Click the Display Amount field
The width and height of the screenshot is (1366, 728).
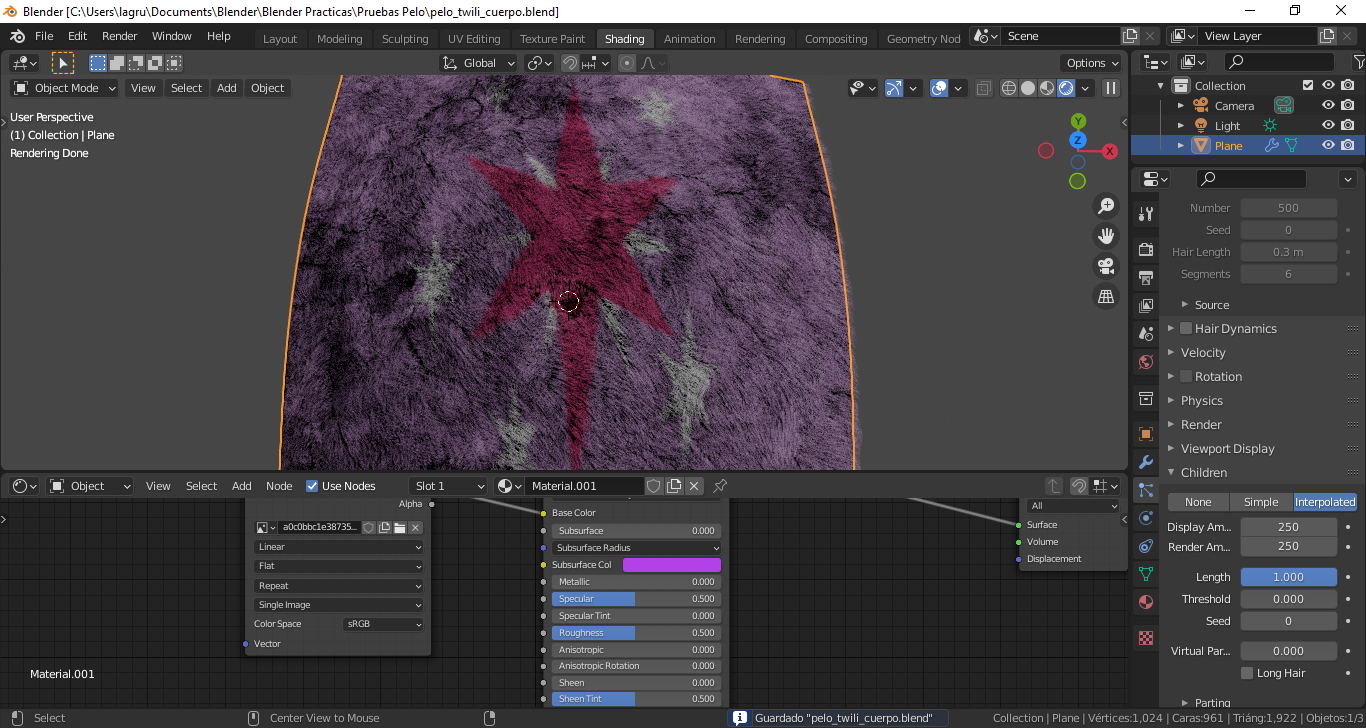(1288, 527)
